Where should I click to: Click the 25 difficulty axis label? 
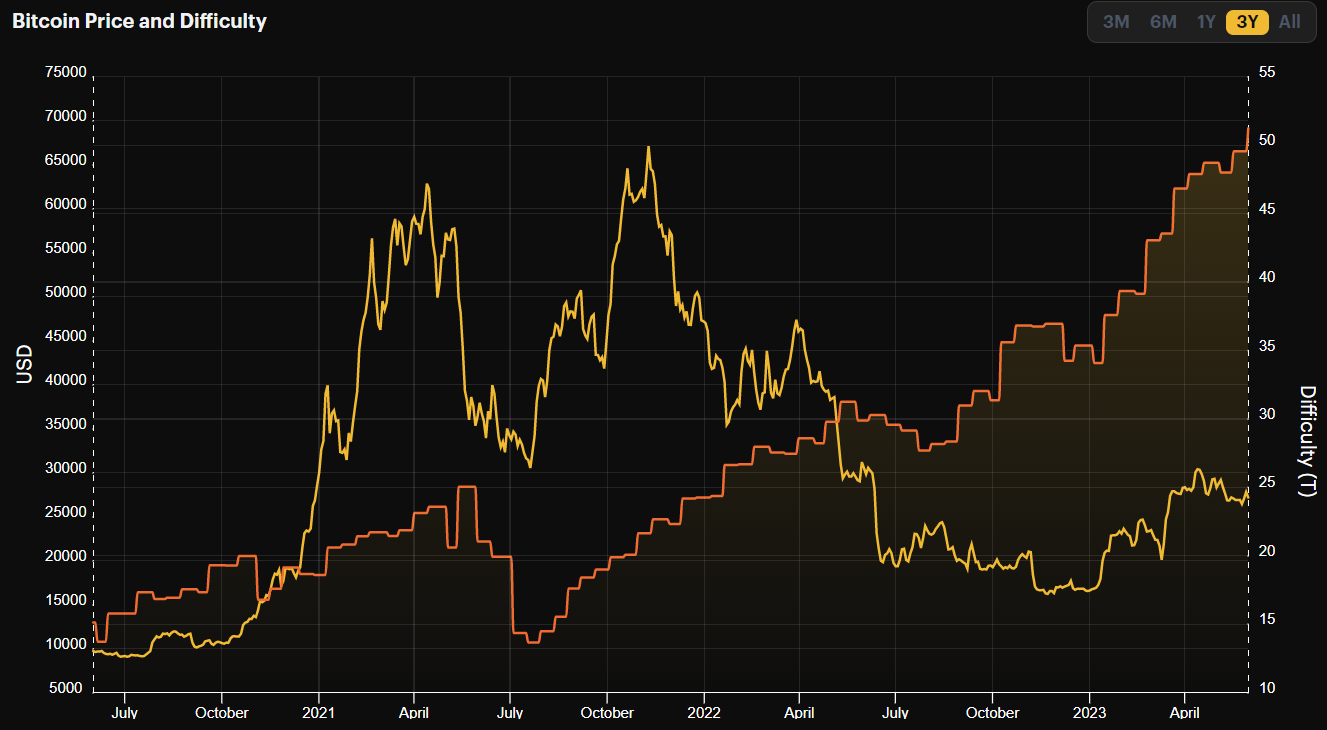[1266, 484]
